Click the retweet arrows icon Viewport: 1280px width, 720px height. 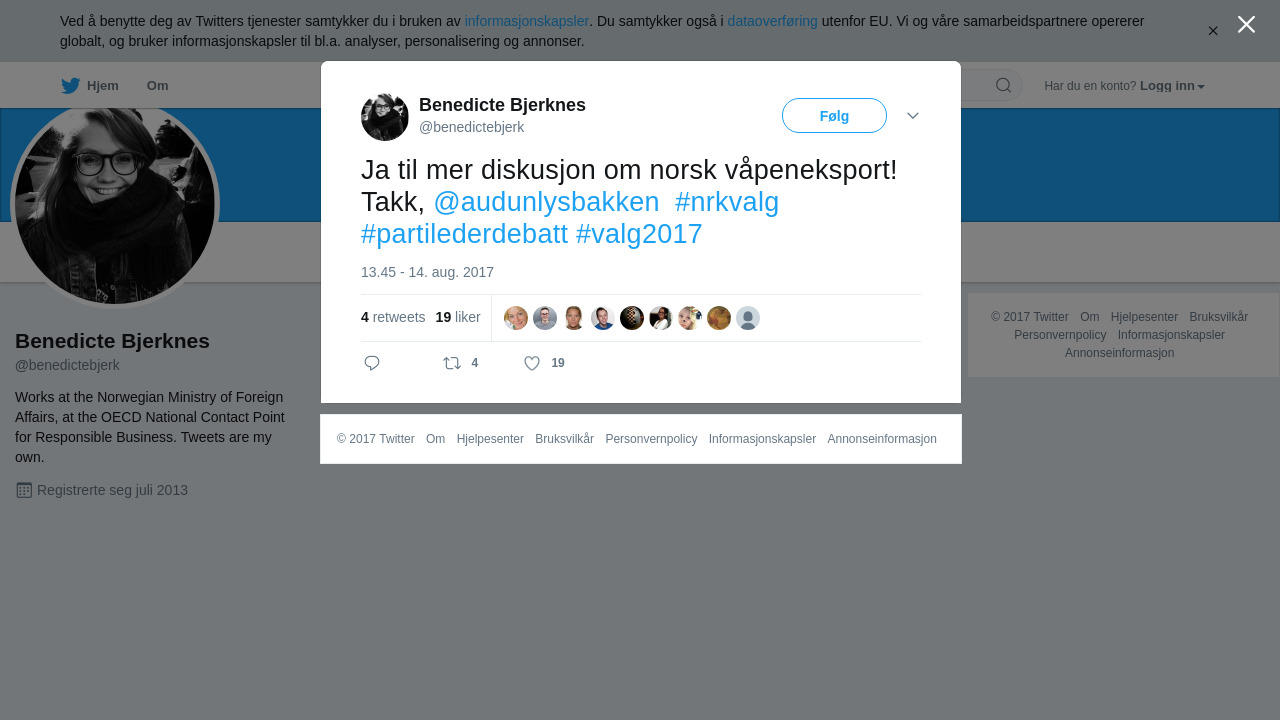[452, 363]
